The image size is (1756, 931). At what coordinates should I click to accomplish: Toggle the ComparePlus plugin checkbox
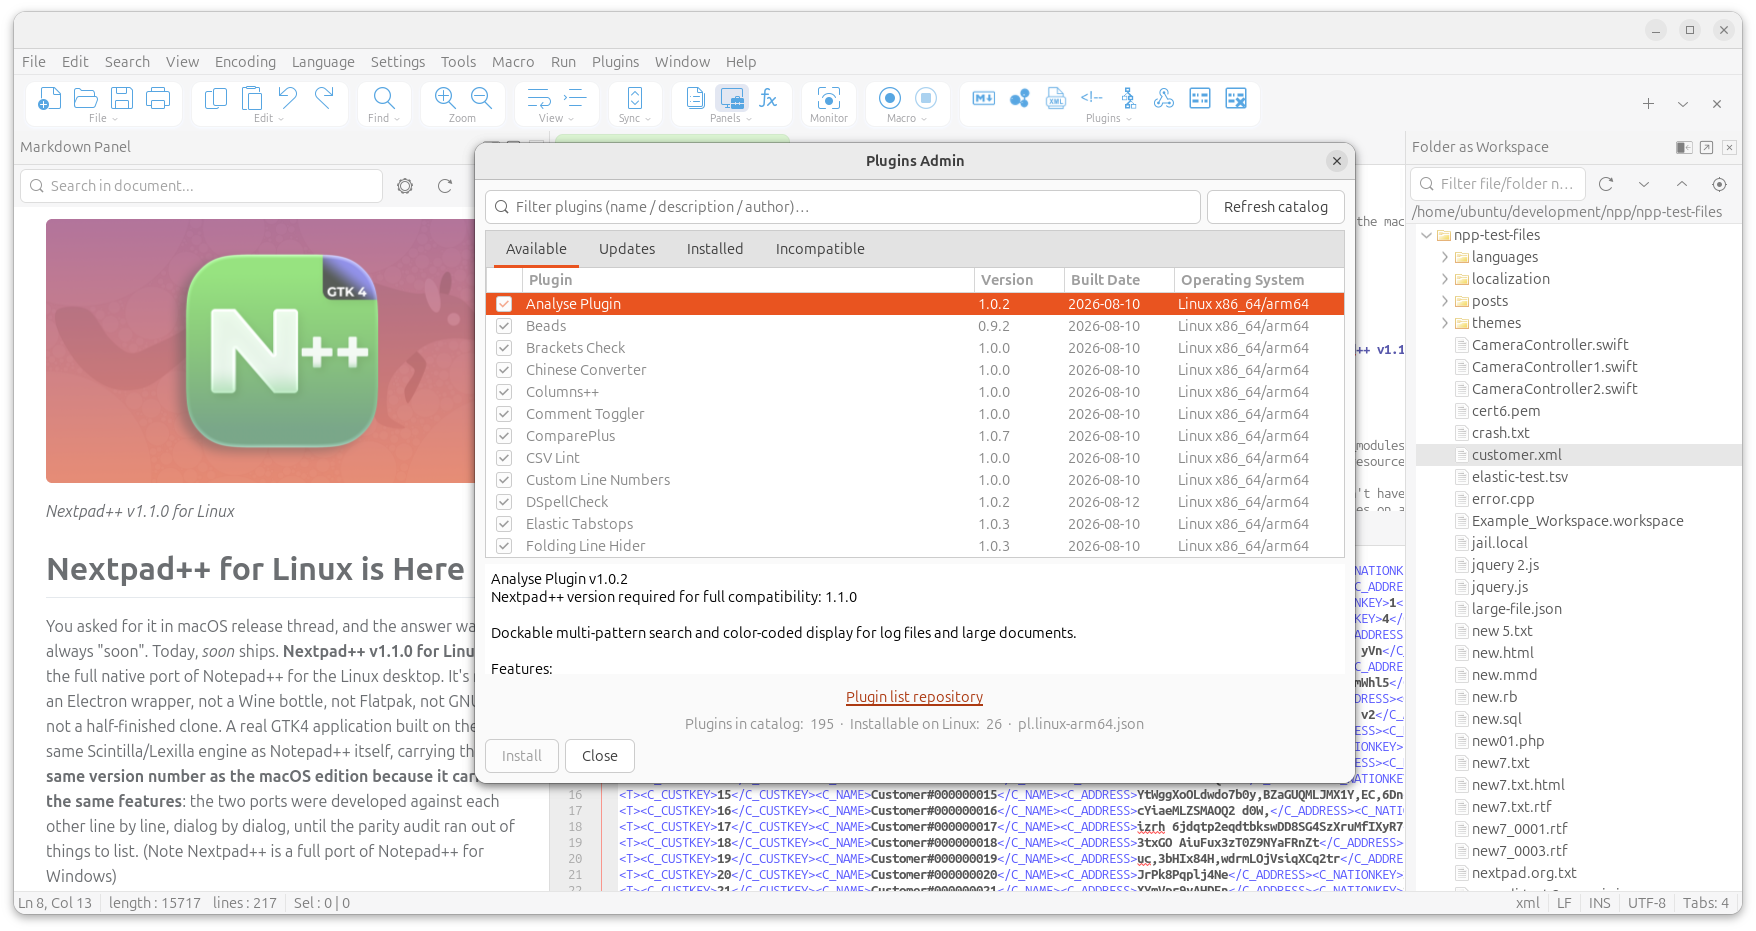coord(504,436)
